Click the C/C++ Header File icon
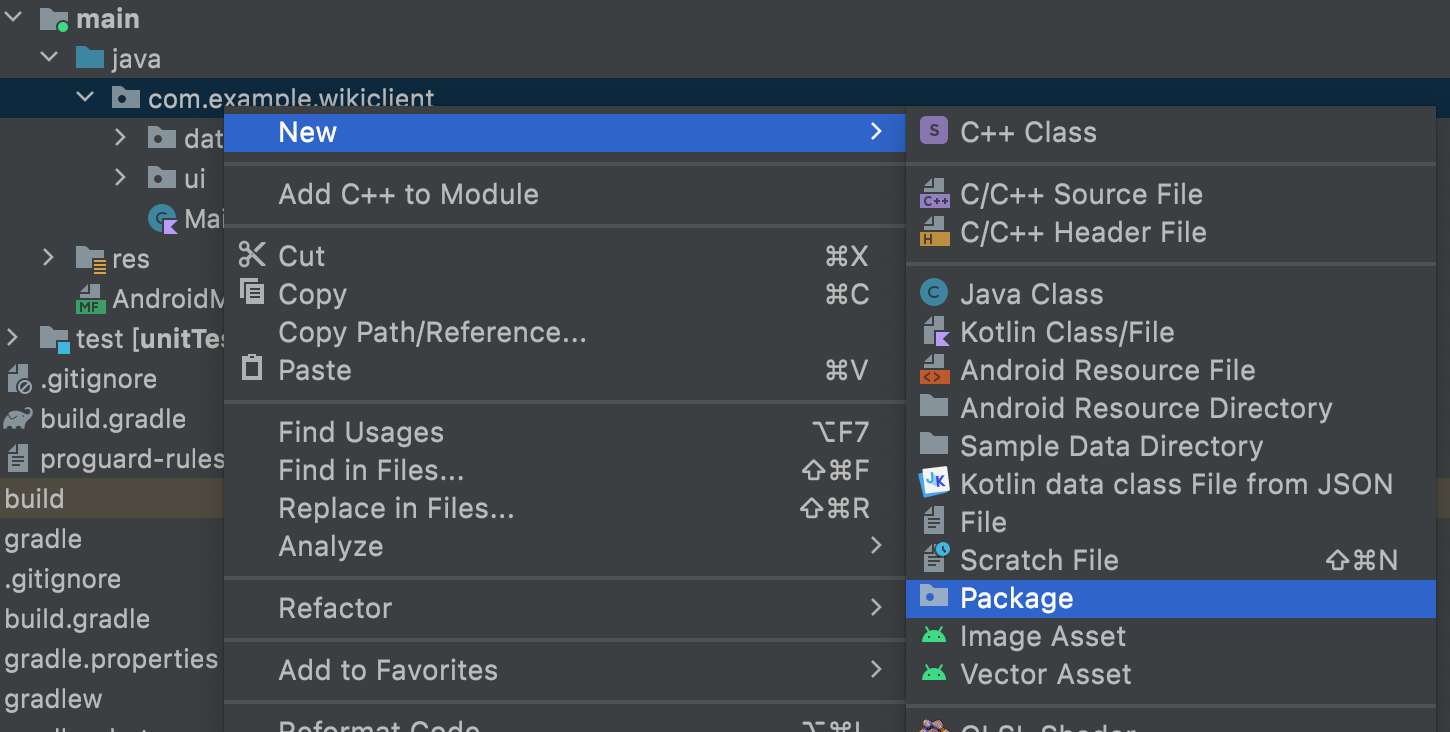 click(933, 232)
